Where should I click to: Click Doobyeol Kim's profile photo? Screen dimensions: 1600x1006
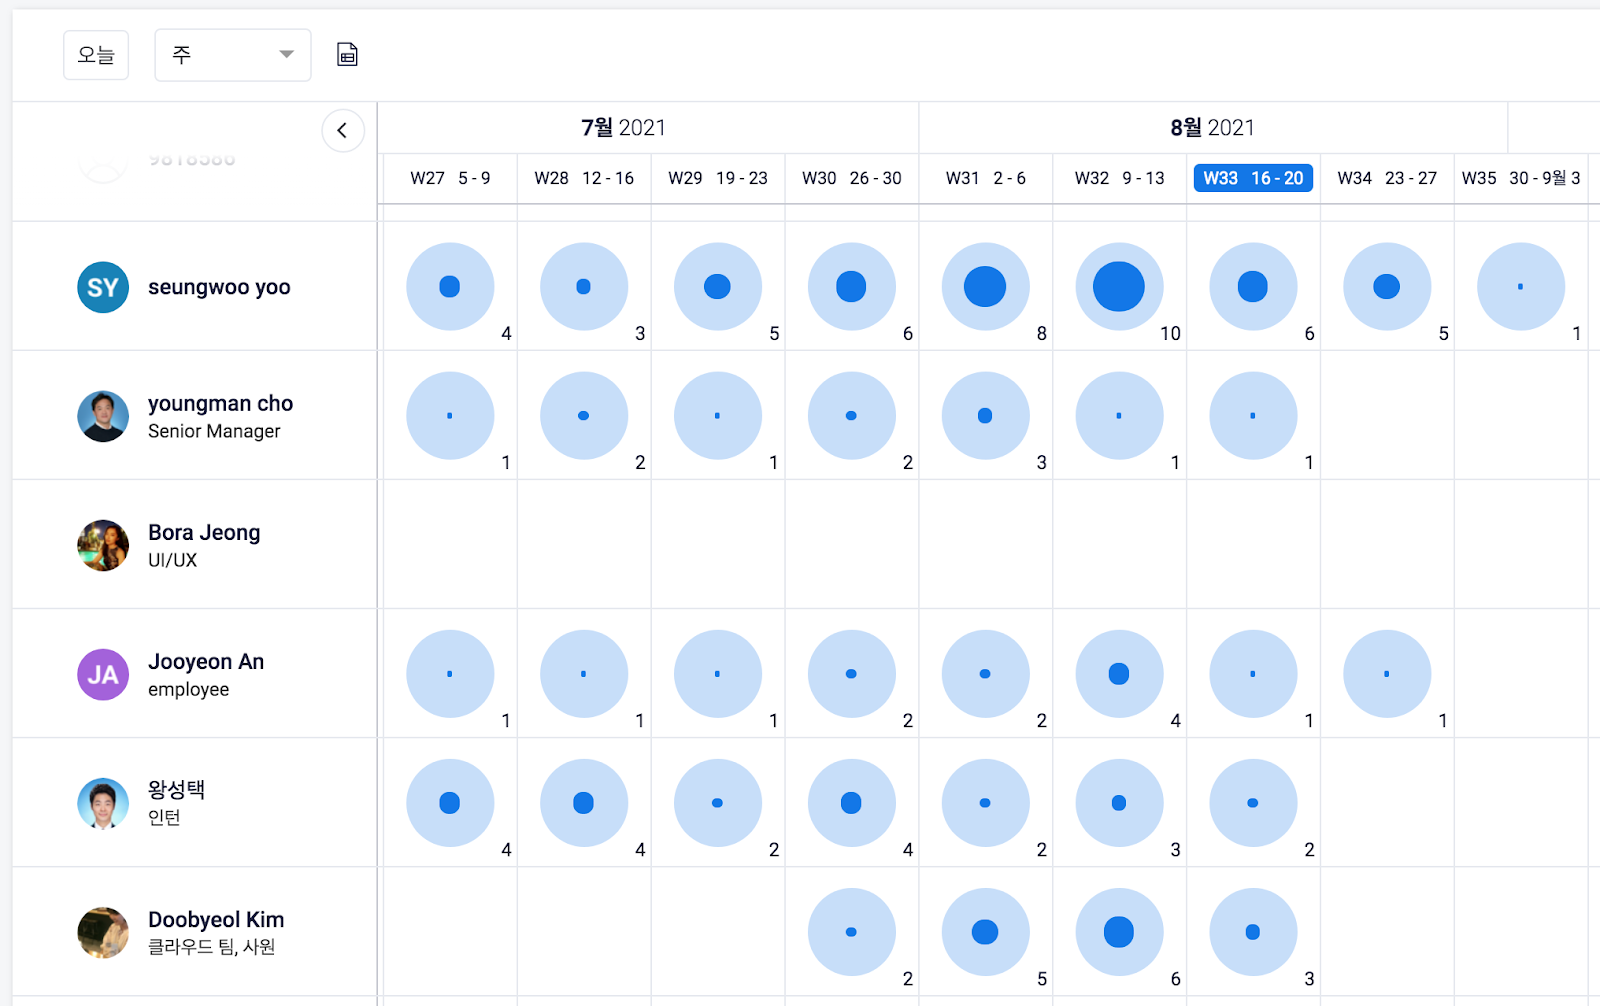tap(103, 933)
